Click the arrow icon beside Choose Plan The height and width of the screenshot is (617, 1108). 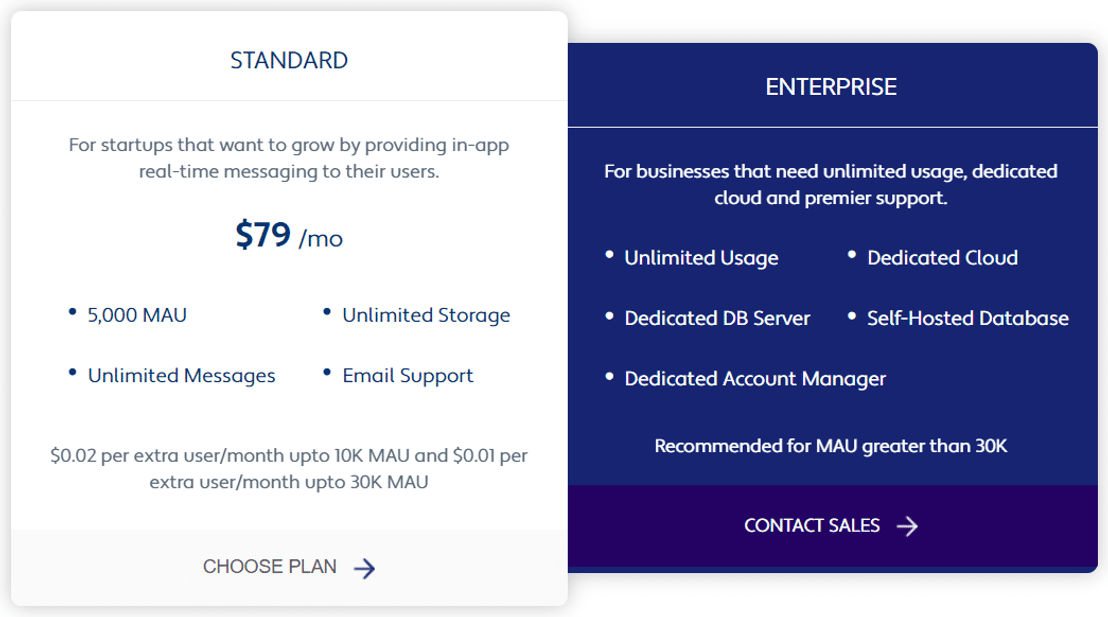tap(365, 568)
